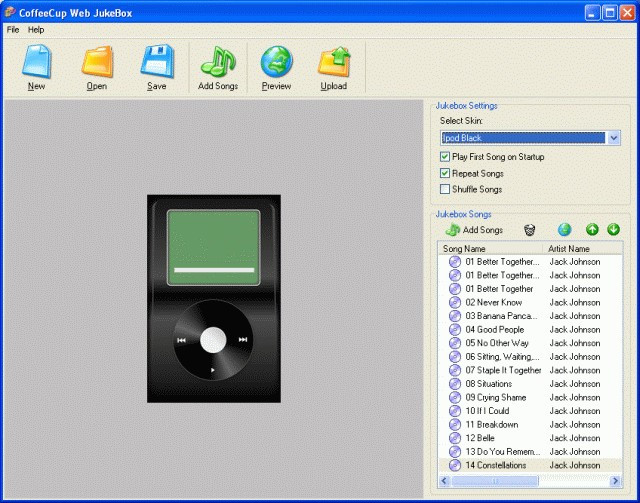The height and width of the screenshot is (503, 640).
Task: Click the Add Songs toolbar music note icon
Action: pos(218,61)
